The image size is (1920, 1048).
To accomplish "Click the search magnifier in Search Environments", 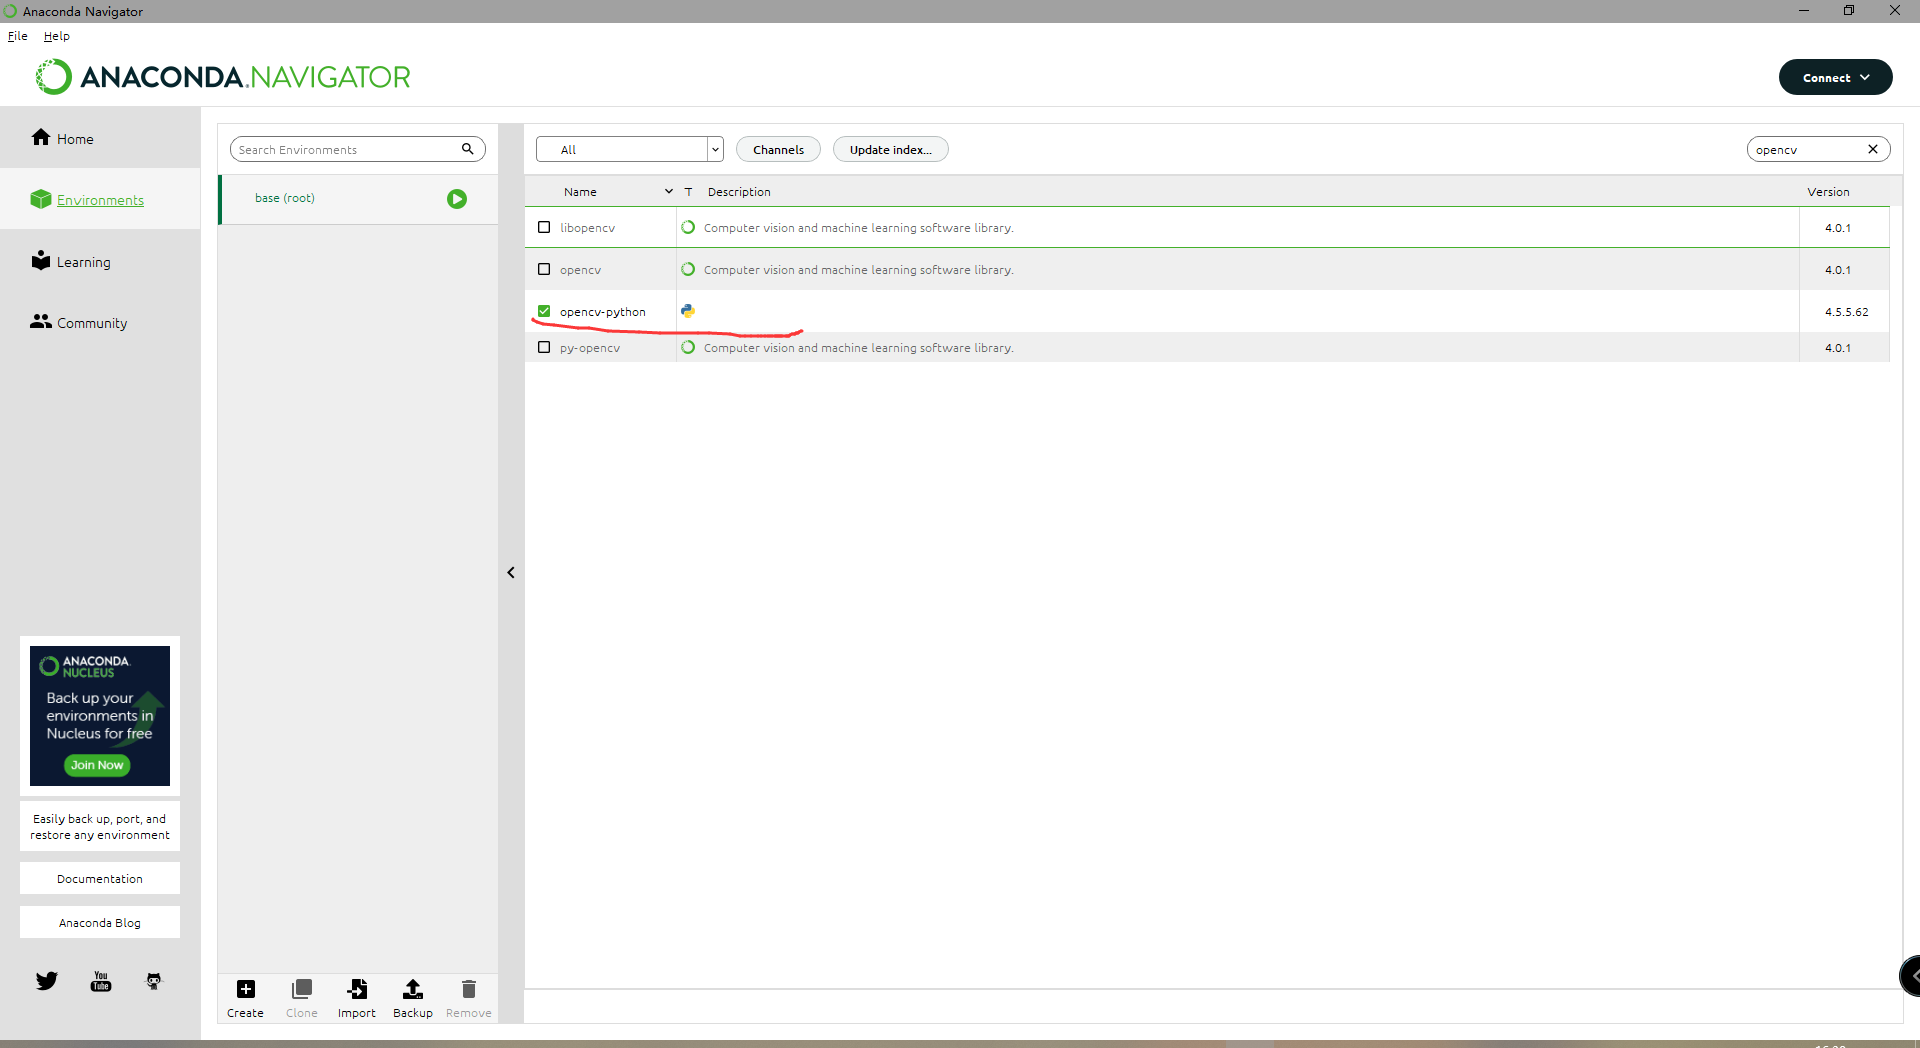I will pos(467,149).
